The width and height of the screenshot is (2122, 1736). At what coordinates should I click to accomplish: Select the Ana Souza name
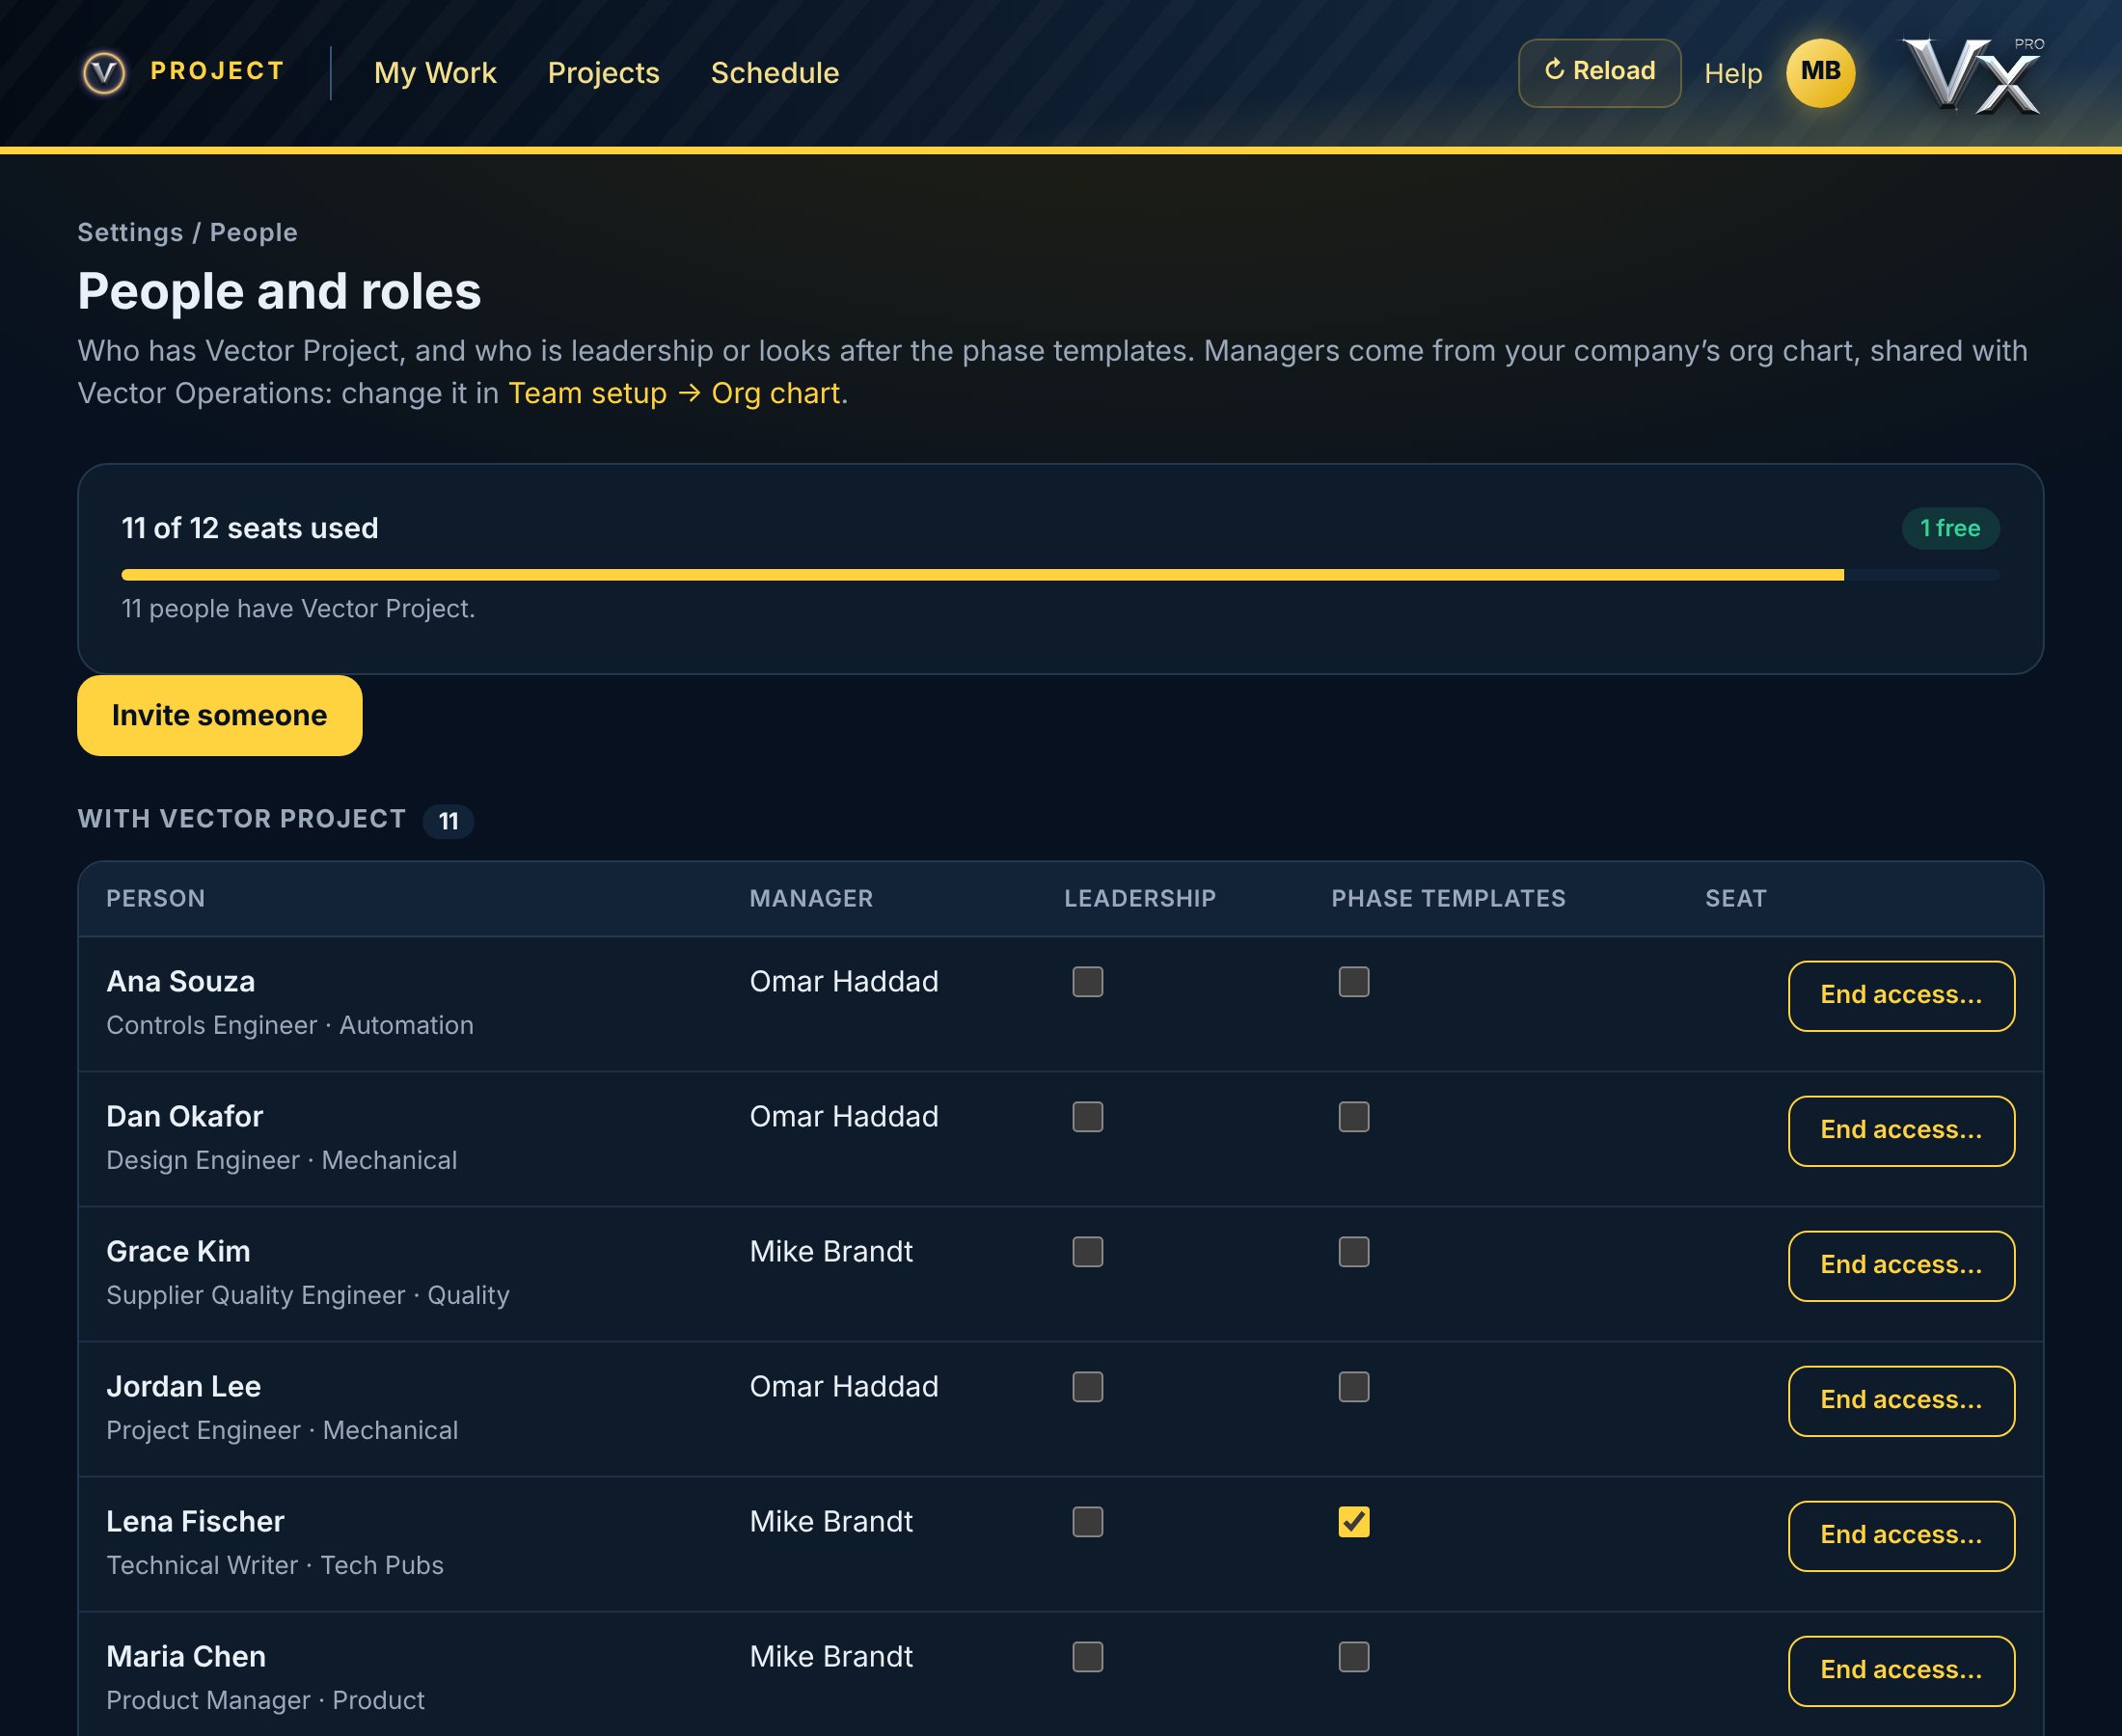[180, 981]
